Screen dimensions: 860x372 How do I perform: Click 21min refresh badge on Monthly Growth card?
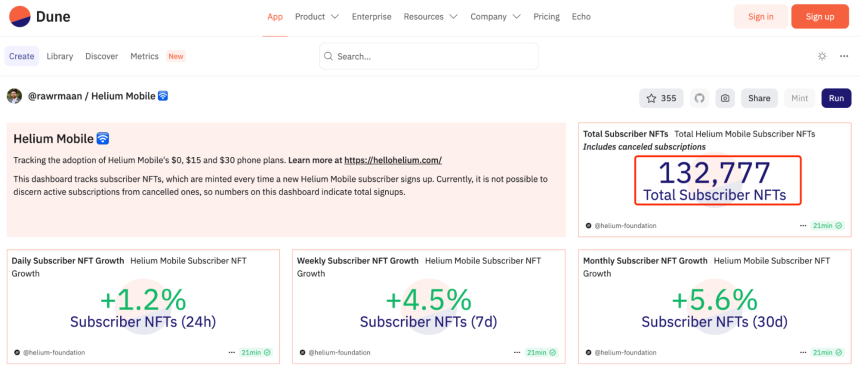pyautogui.click(x=827, y=352)
